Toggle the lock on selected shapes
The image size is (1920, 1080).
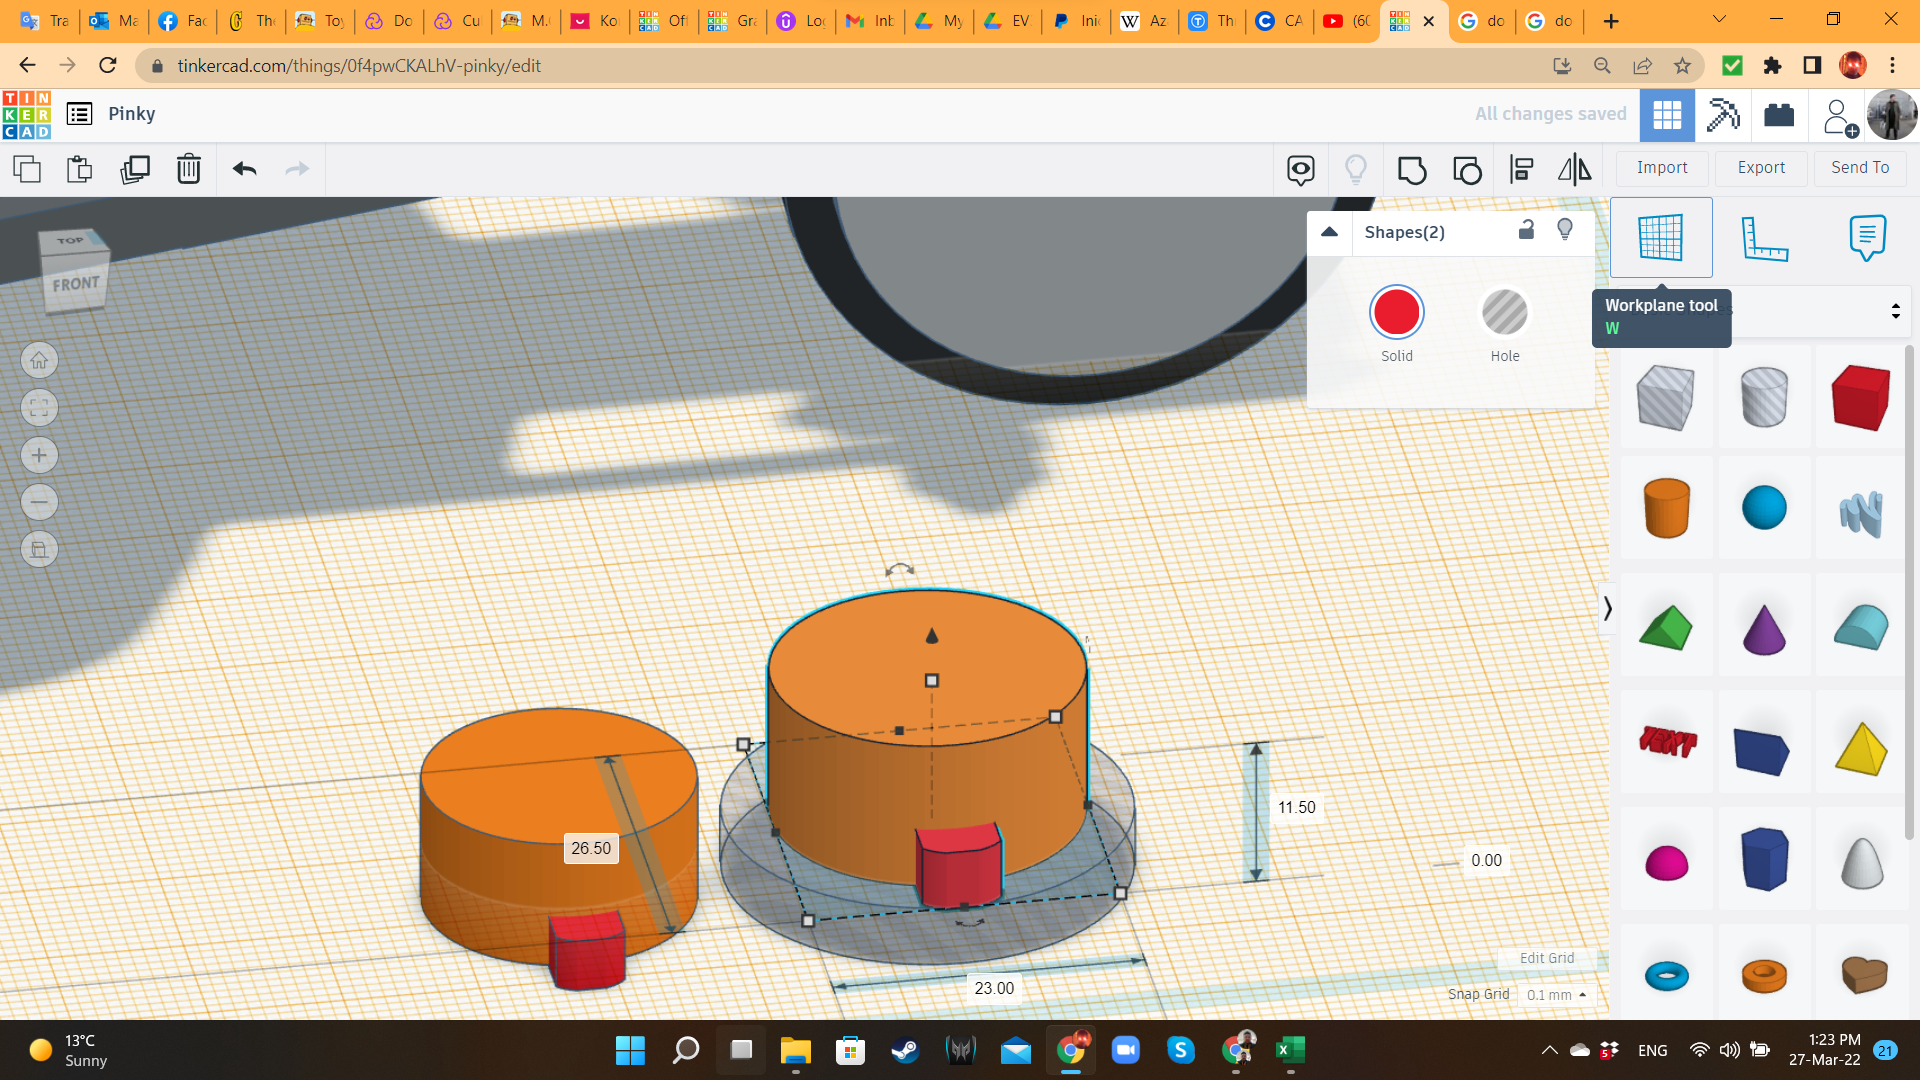point(1526,230)
